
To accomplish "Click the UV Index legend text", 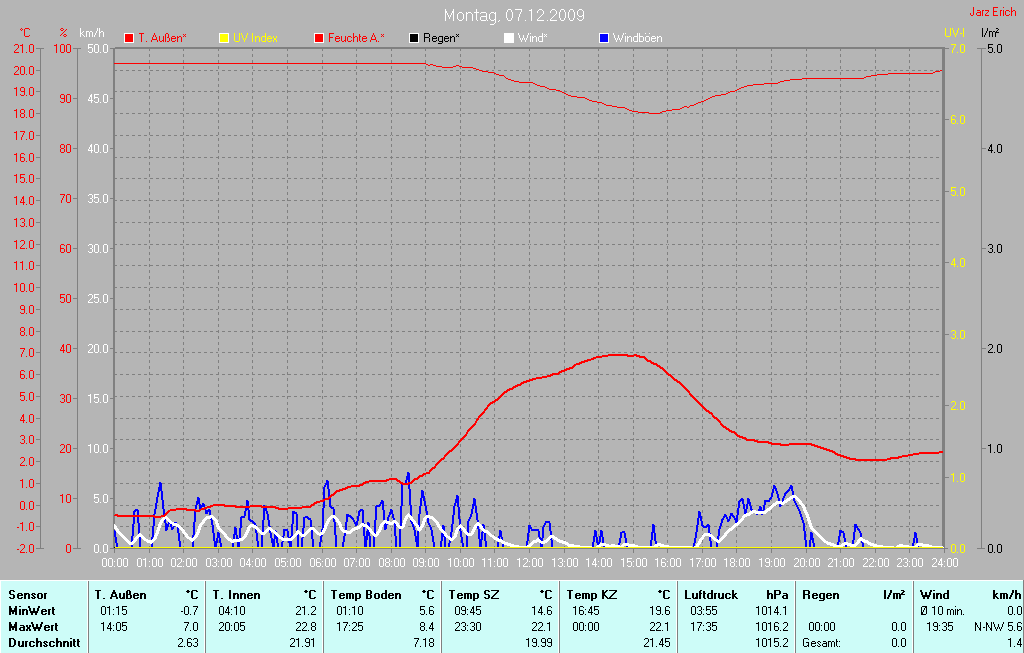I will coord(255,38).
